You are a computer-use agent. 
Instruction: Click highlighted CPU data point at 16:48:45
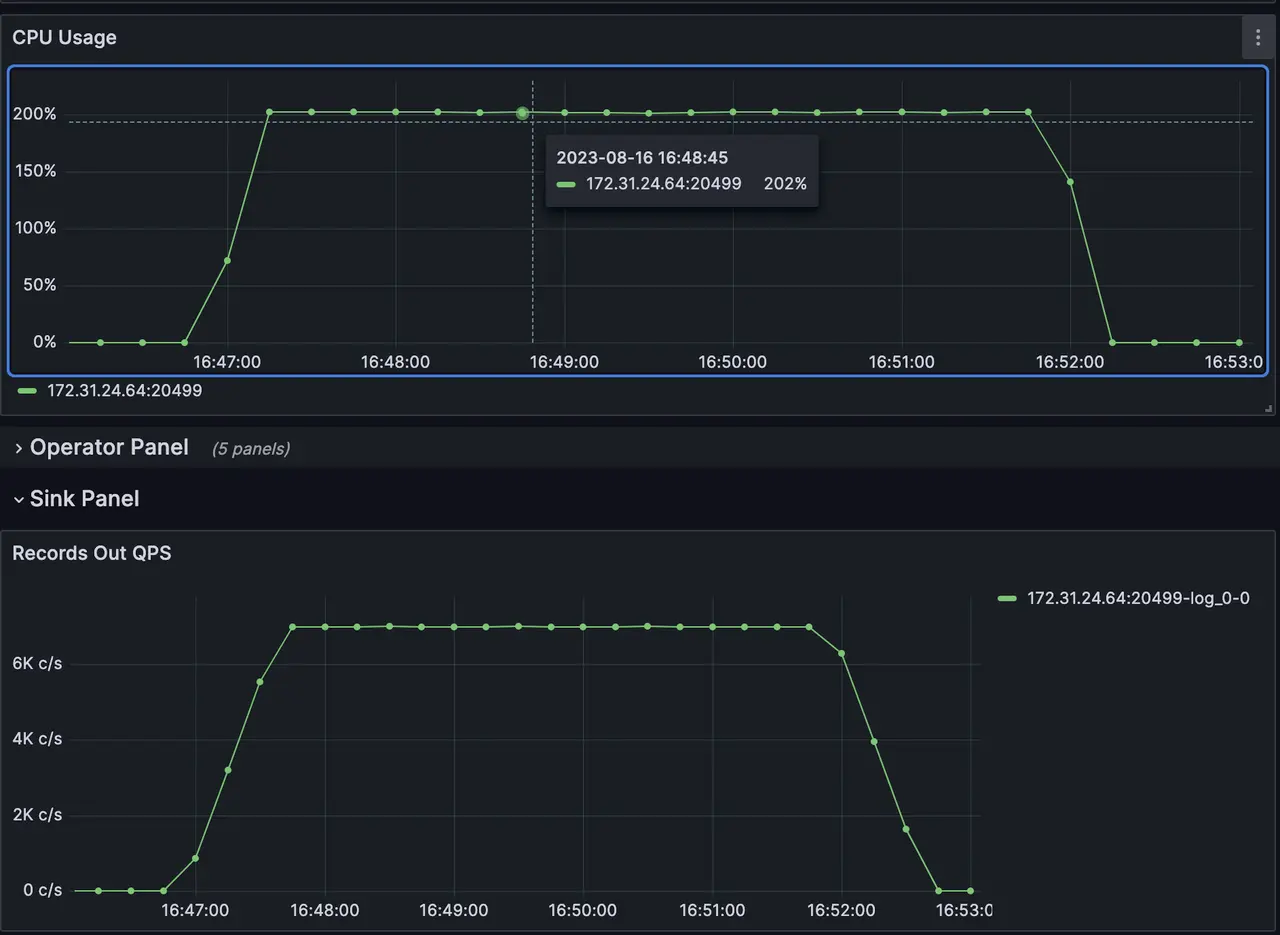point(522,113)
